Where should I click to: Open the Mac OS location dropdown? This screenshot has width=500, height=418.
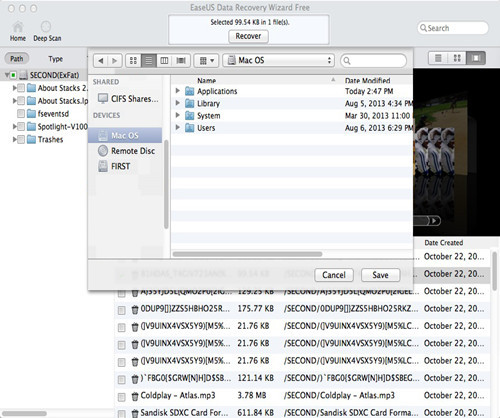coord(278,60)
